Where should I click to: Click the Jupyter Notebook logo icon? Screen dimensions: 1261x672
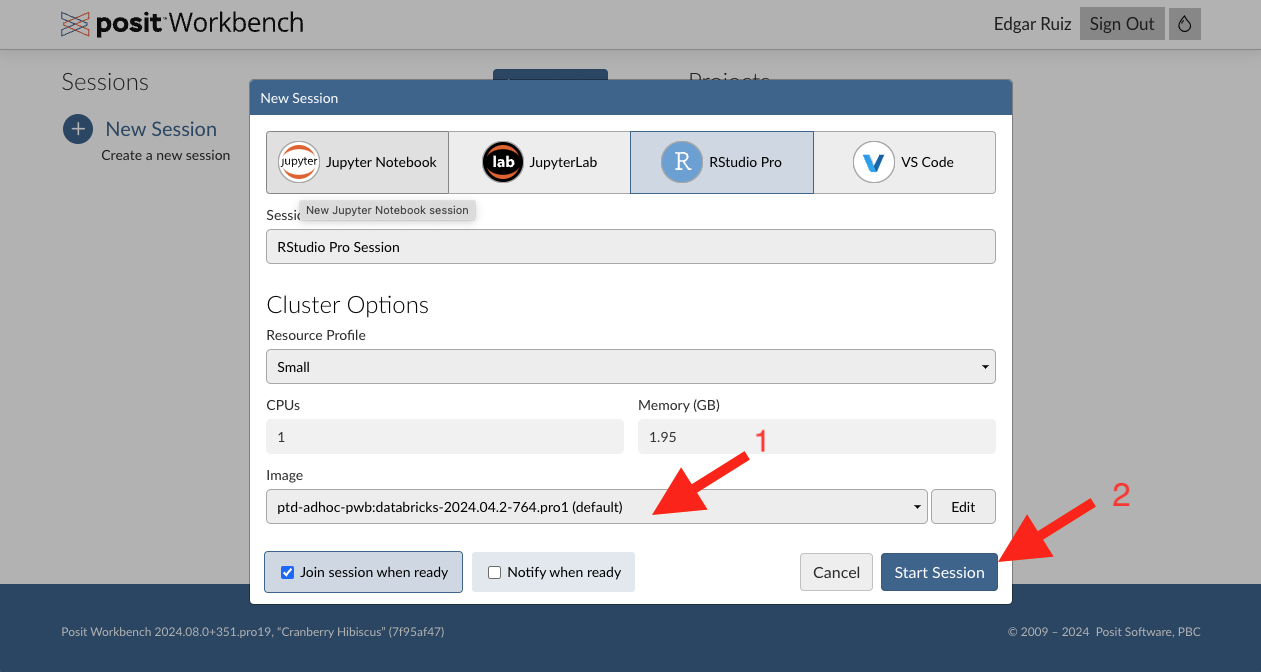[x=298, y=162]
